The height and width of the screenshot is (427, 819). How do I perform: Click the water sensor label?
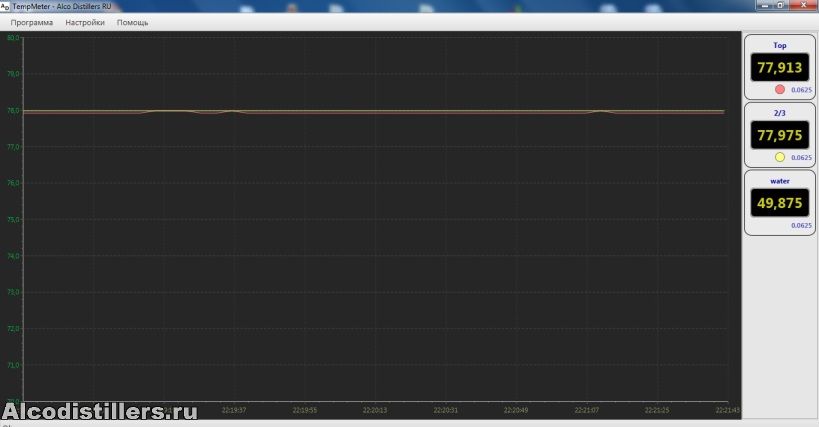click(x=780, y=181)
